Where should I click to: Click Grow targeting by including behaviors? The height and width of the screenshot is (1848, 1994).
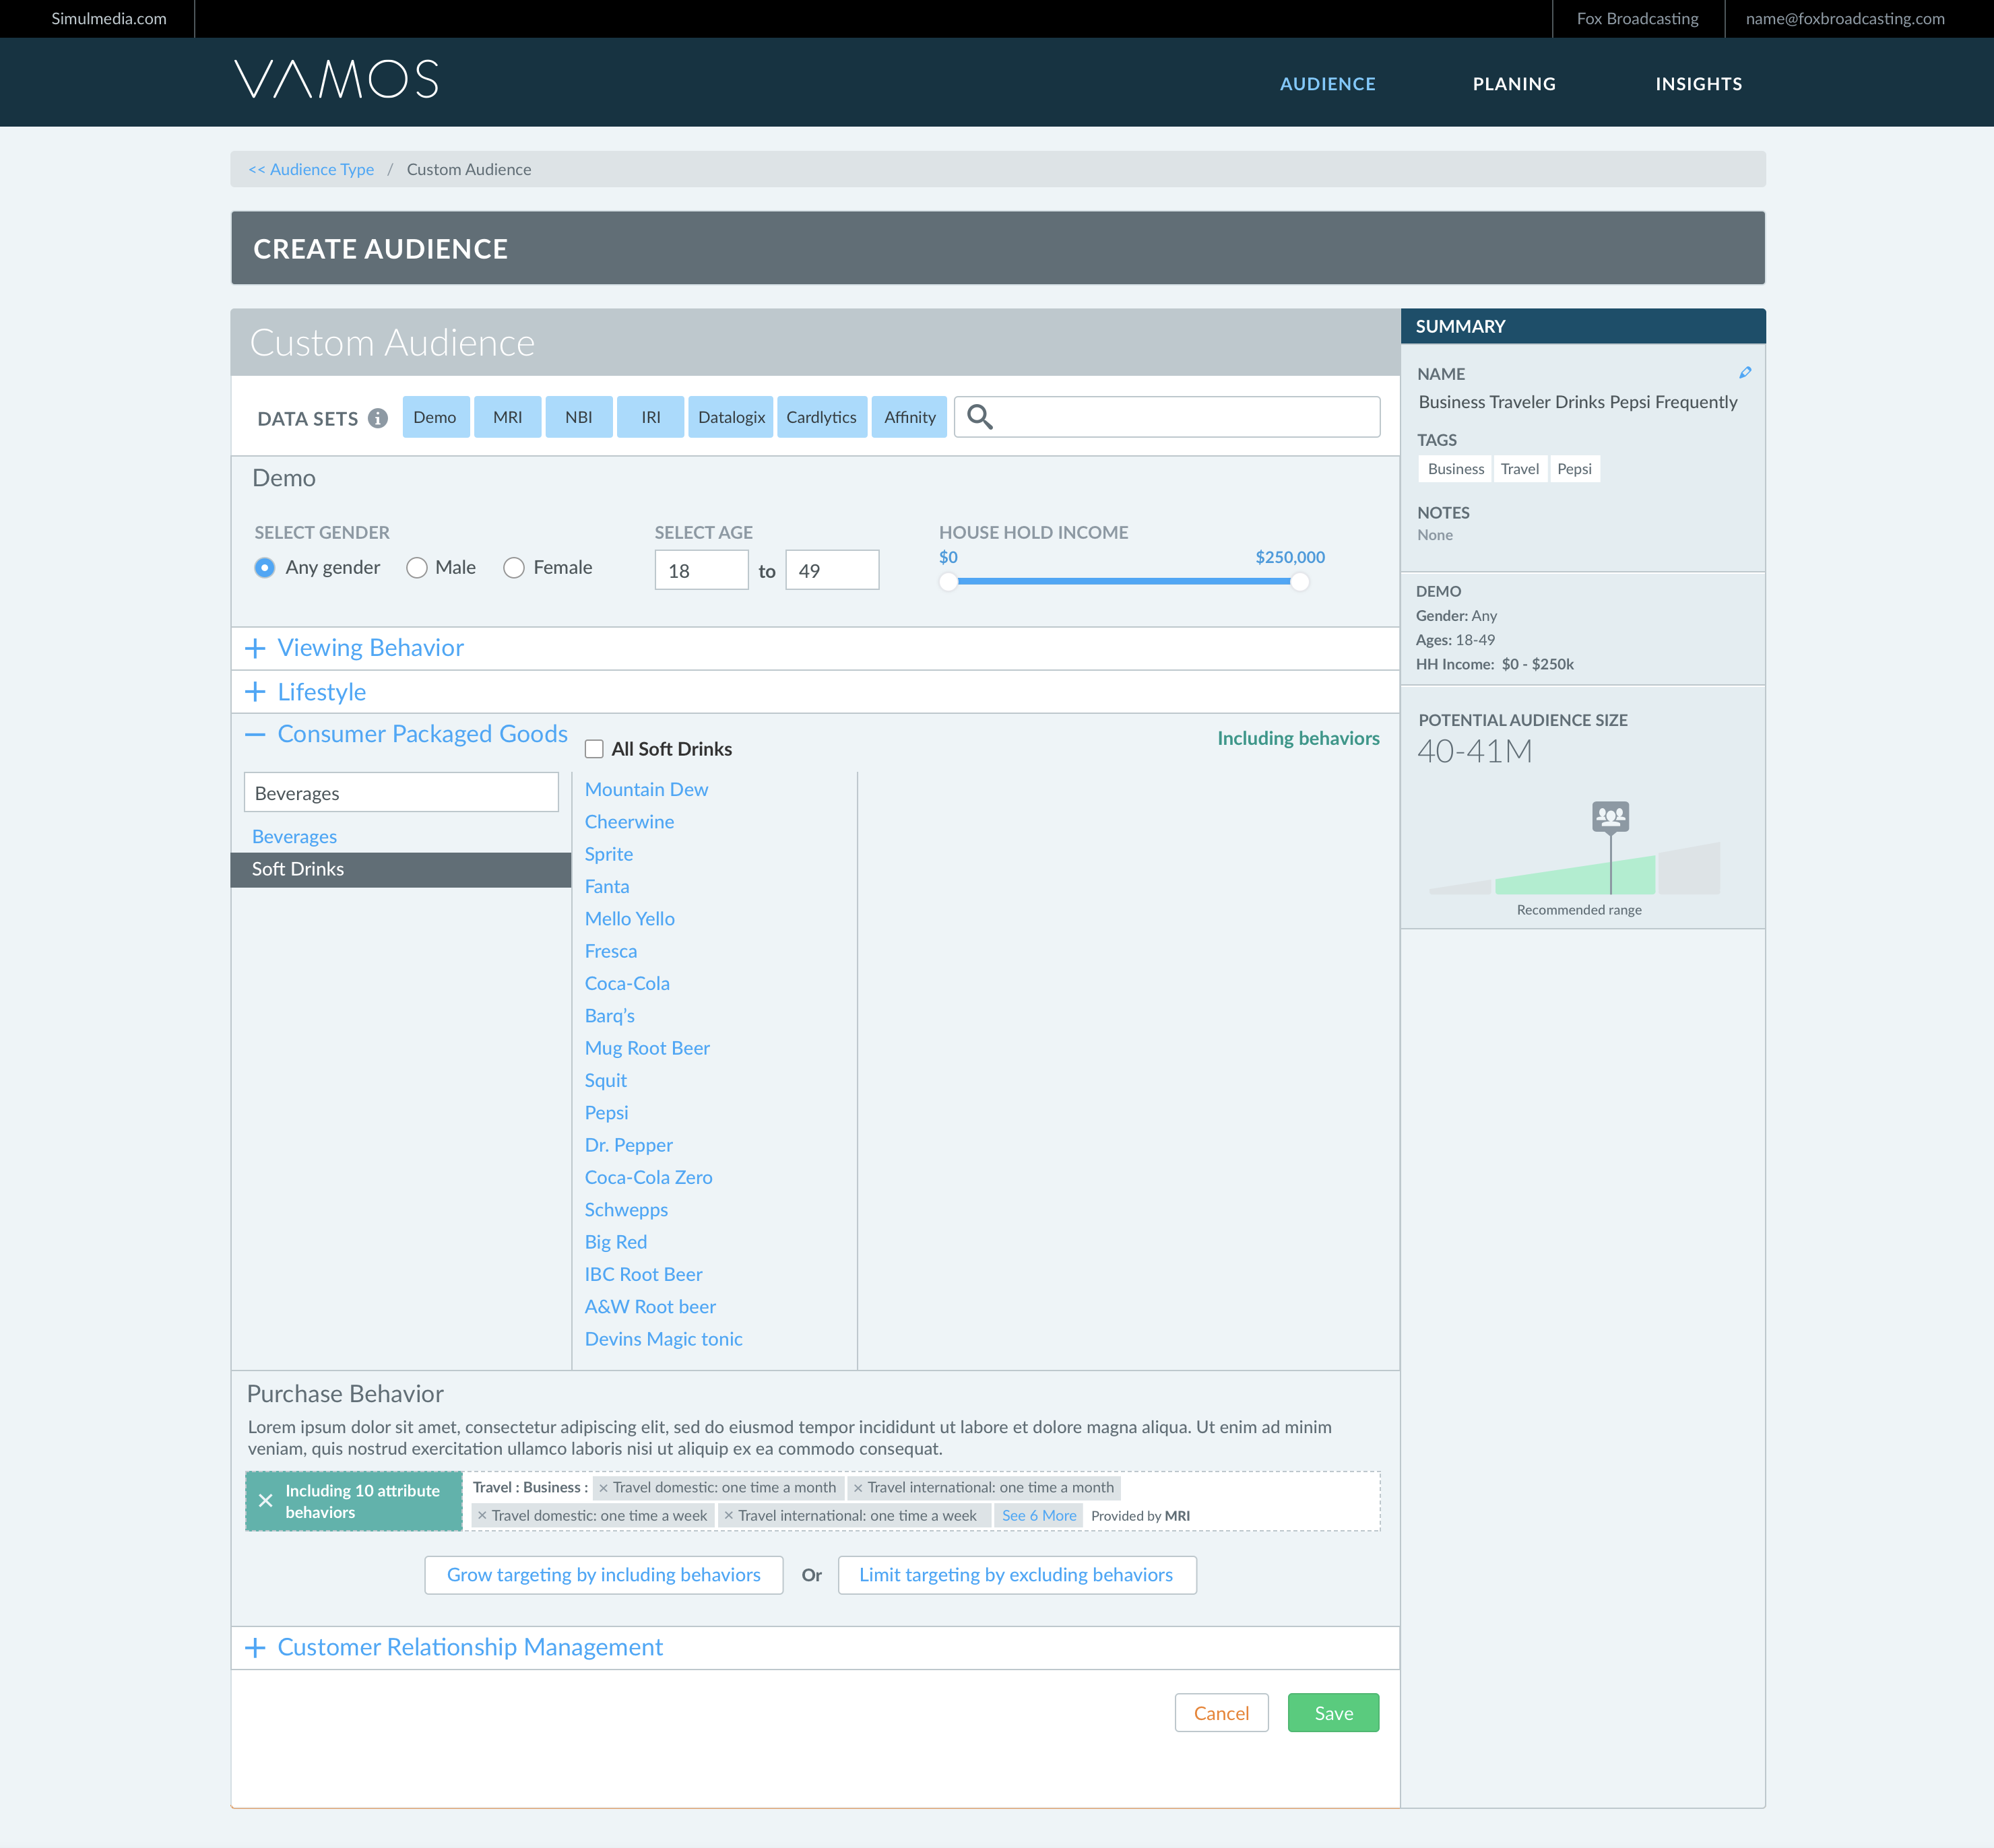tap(603, 1575)
